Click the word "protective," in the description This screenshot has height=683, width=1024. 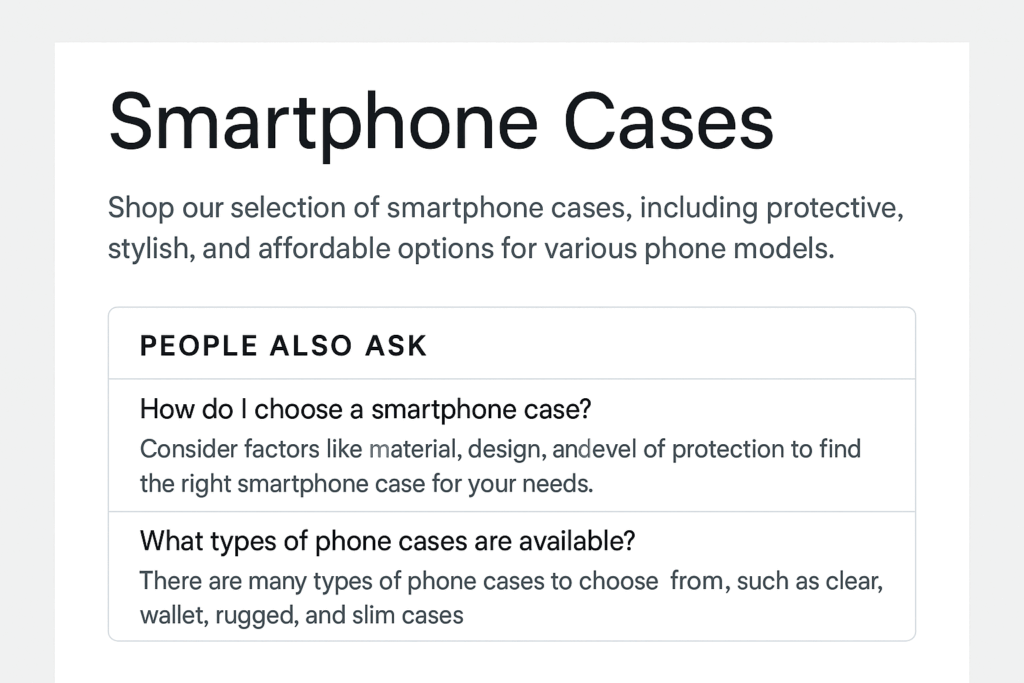835,208
